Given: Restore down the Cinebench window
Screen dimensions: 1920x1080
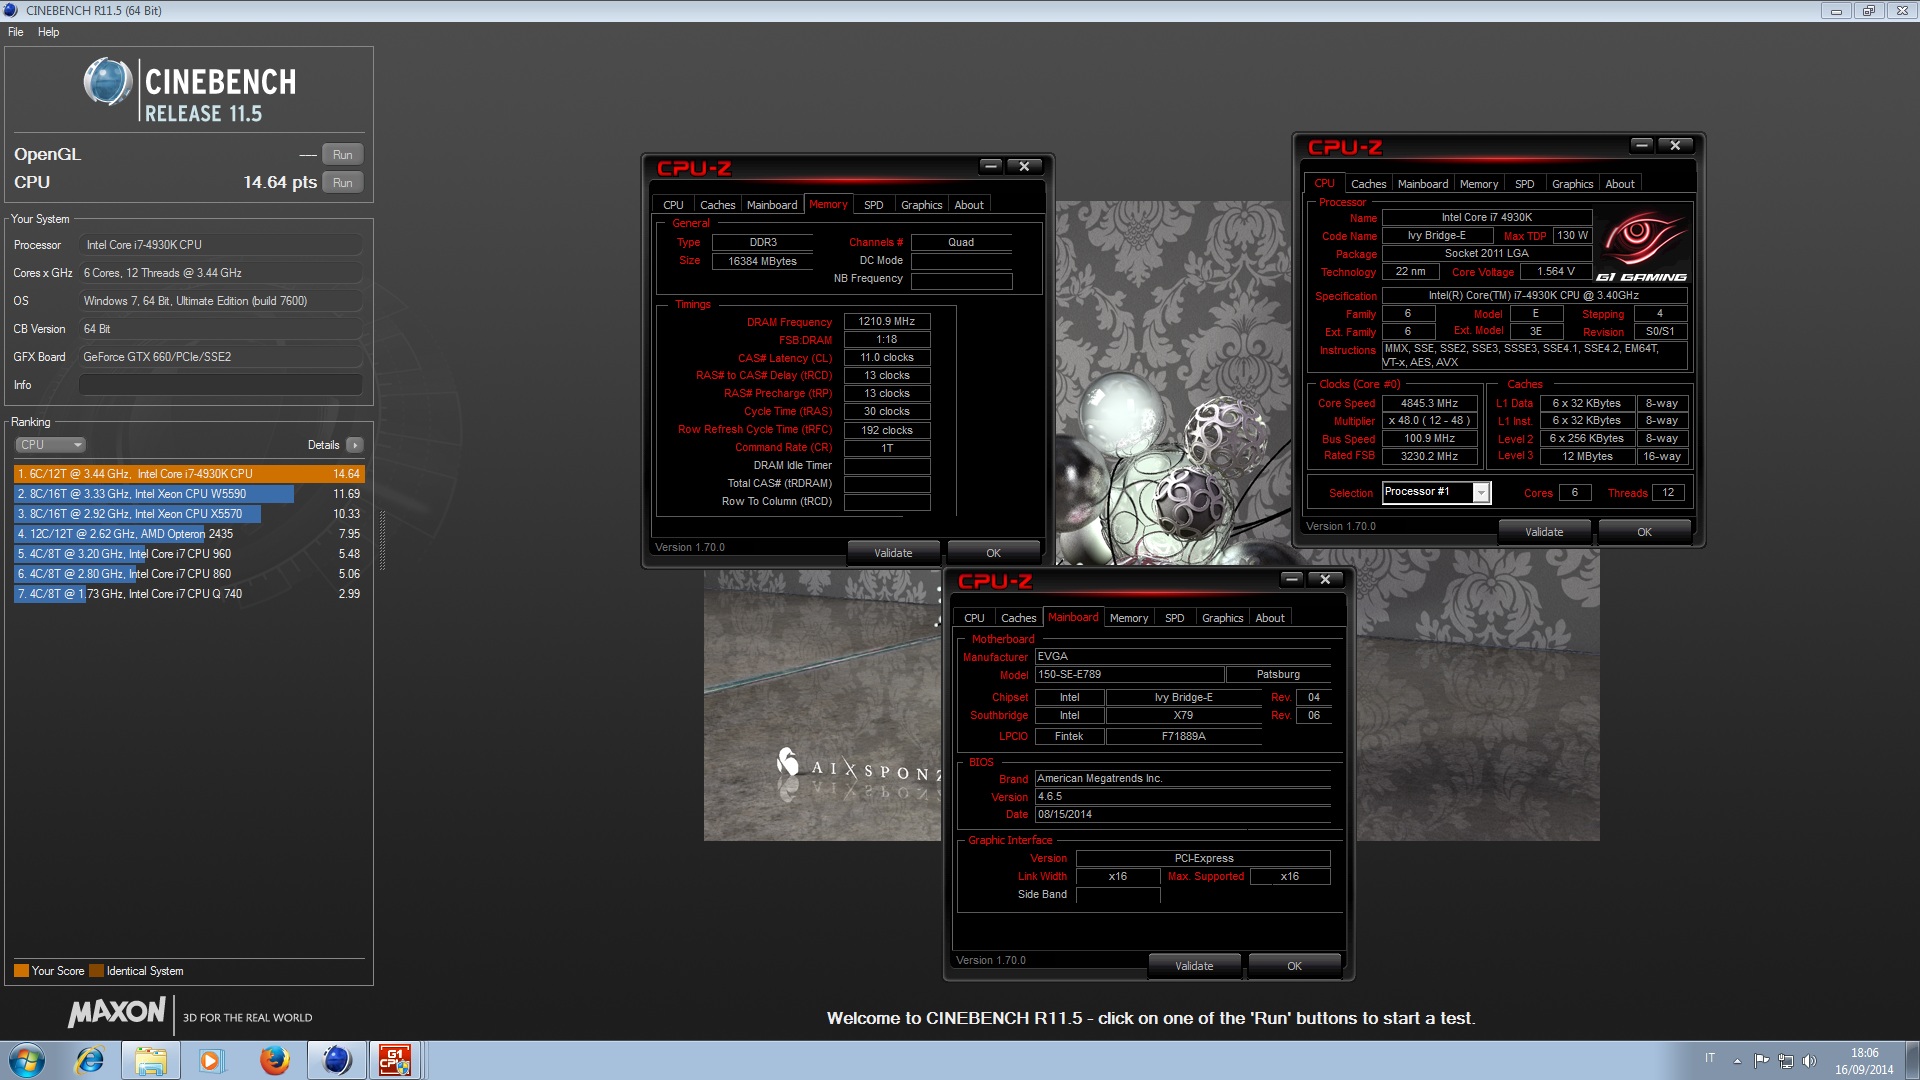Looking at the screenshot, I should pos(1868,11).
